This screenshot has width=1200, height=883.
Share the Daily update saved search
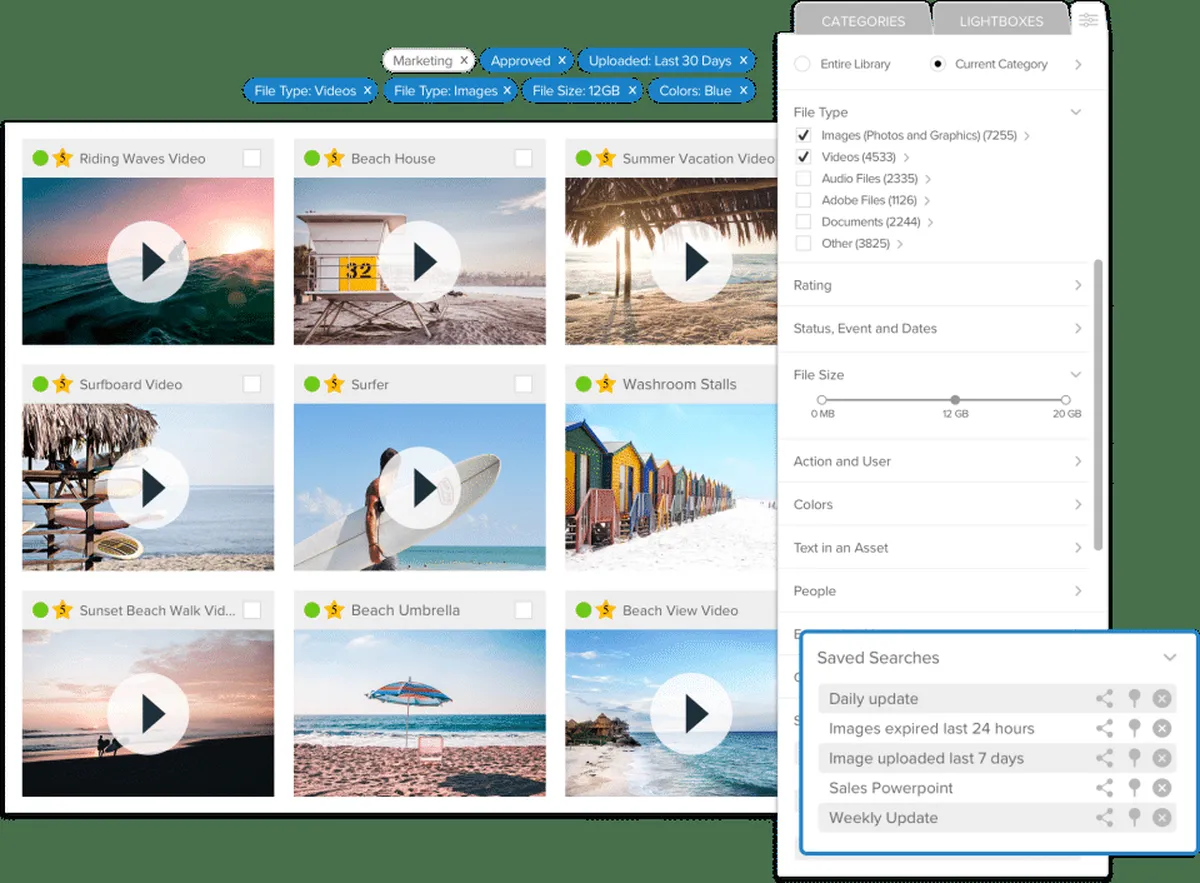point(1104,699)
